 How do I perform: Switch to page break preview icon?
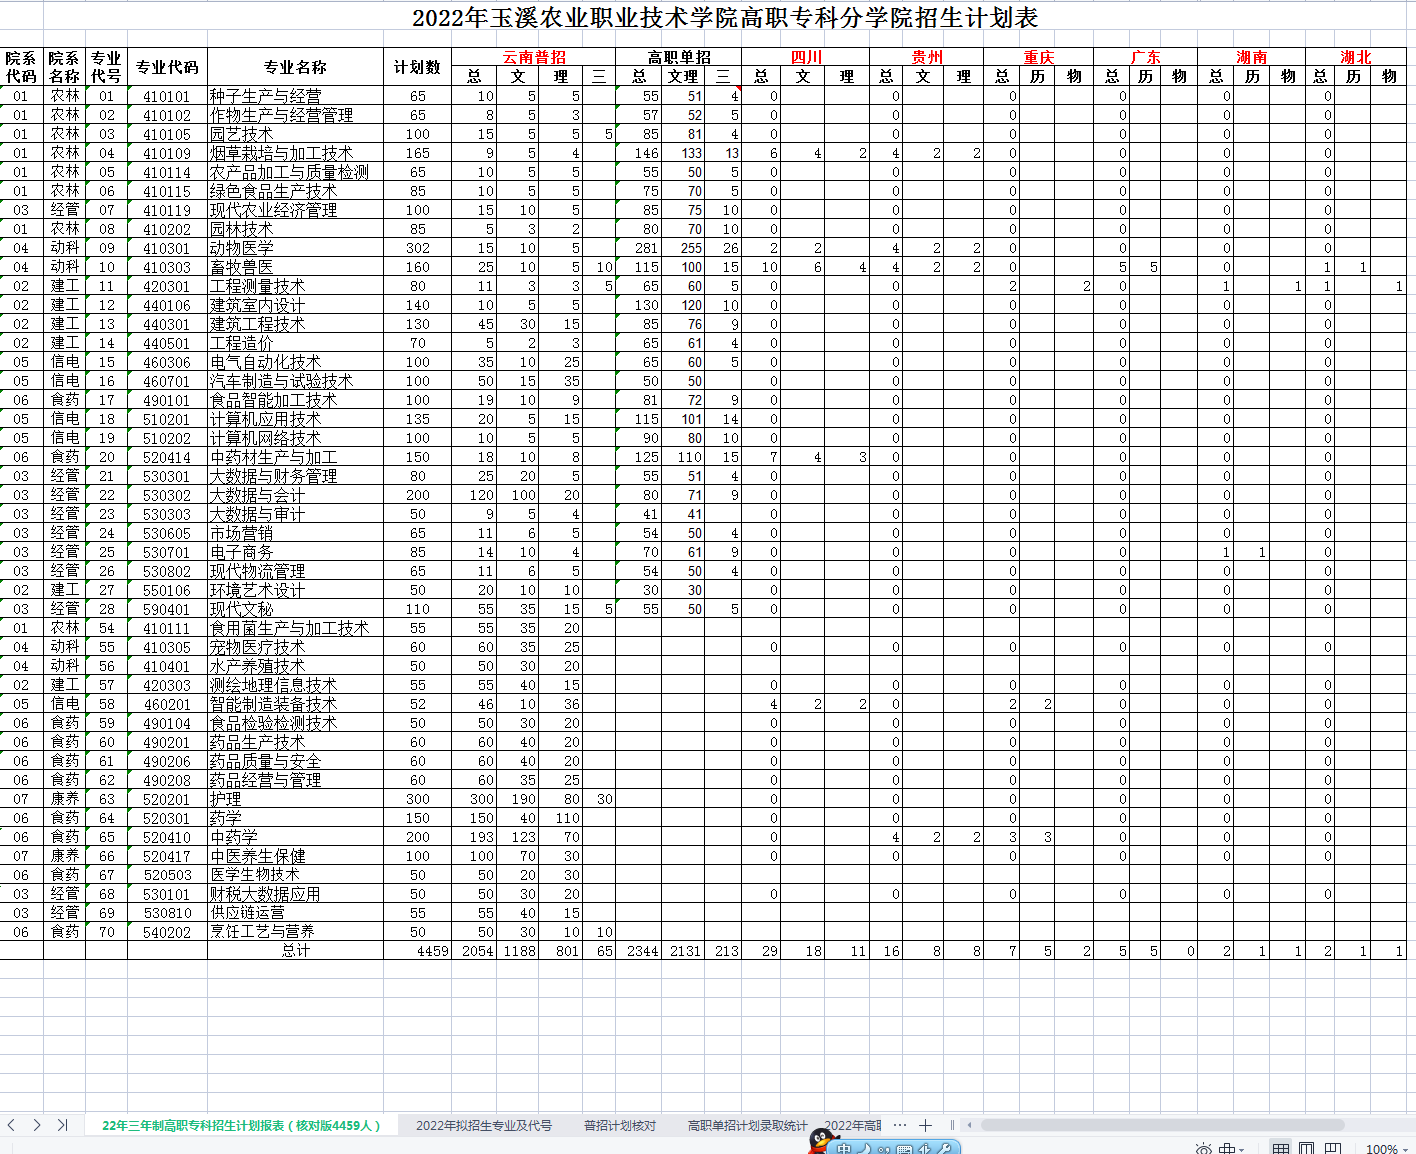1333,1149
